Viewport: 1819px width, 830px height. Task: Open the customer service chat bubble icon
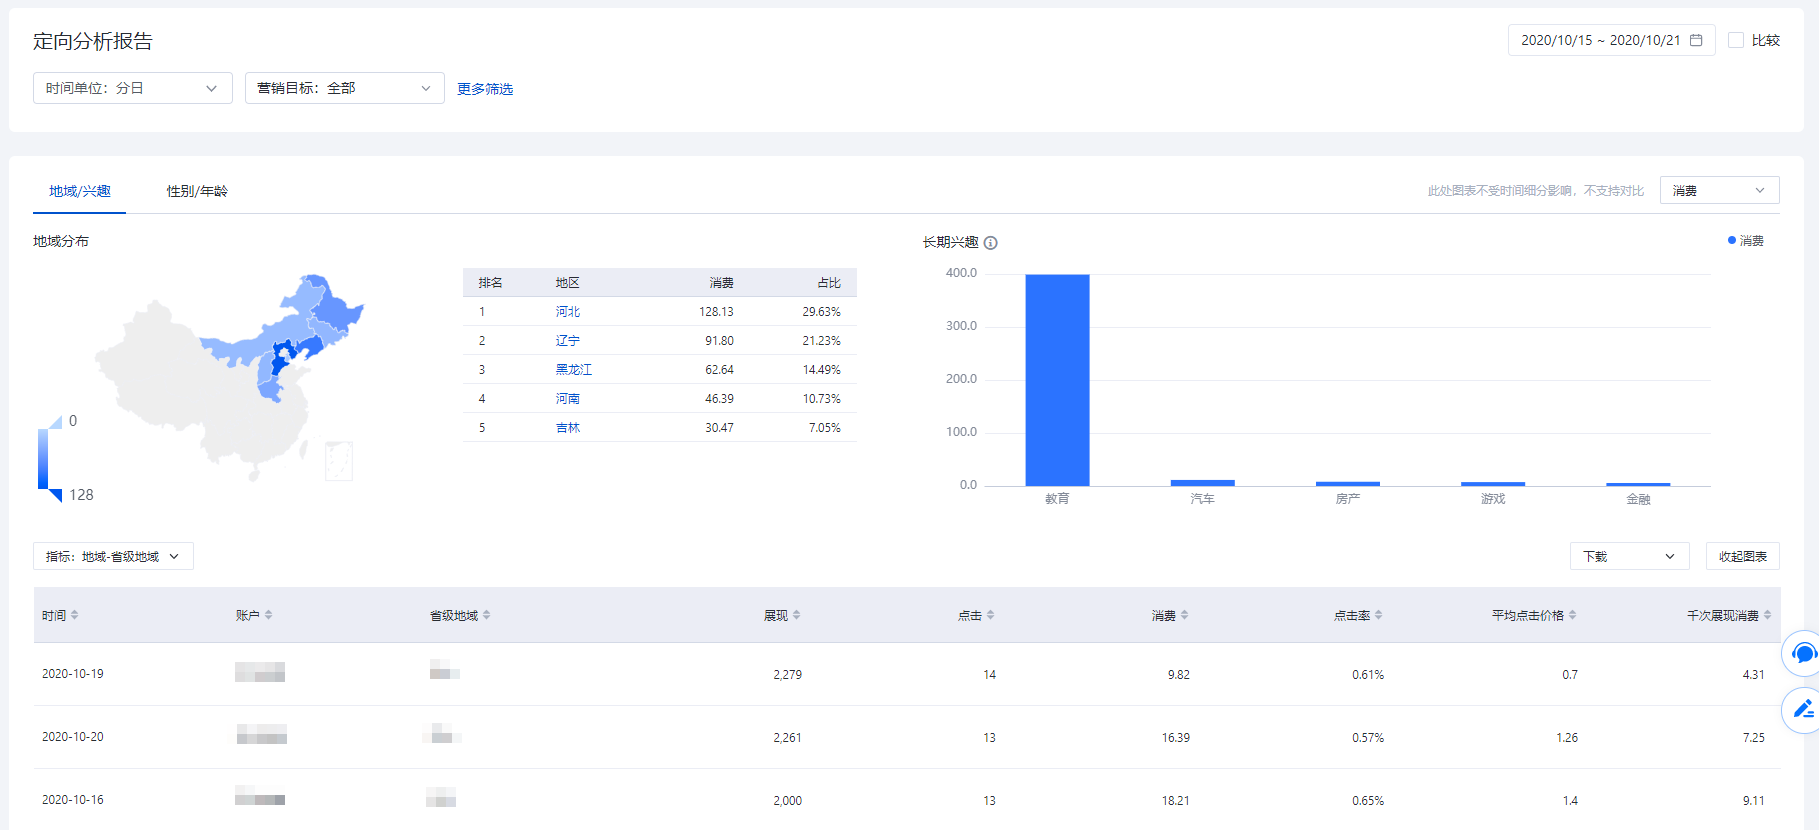(x=1803, y=654)
